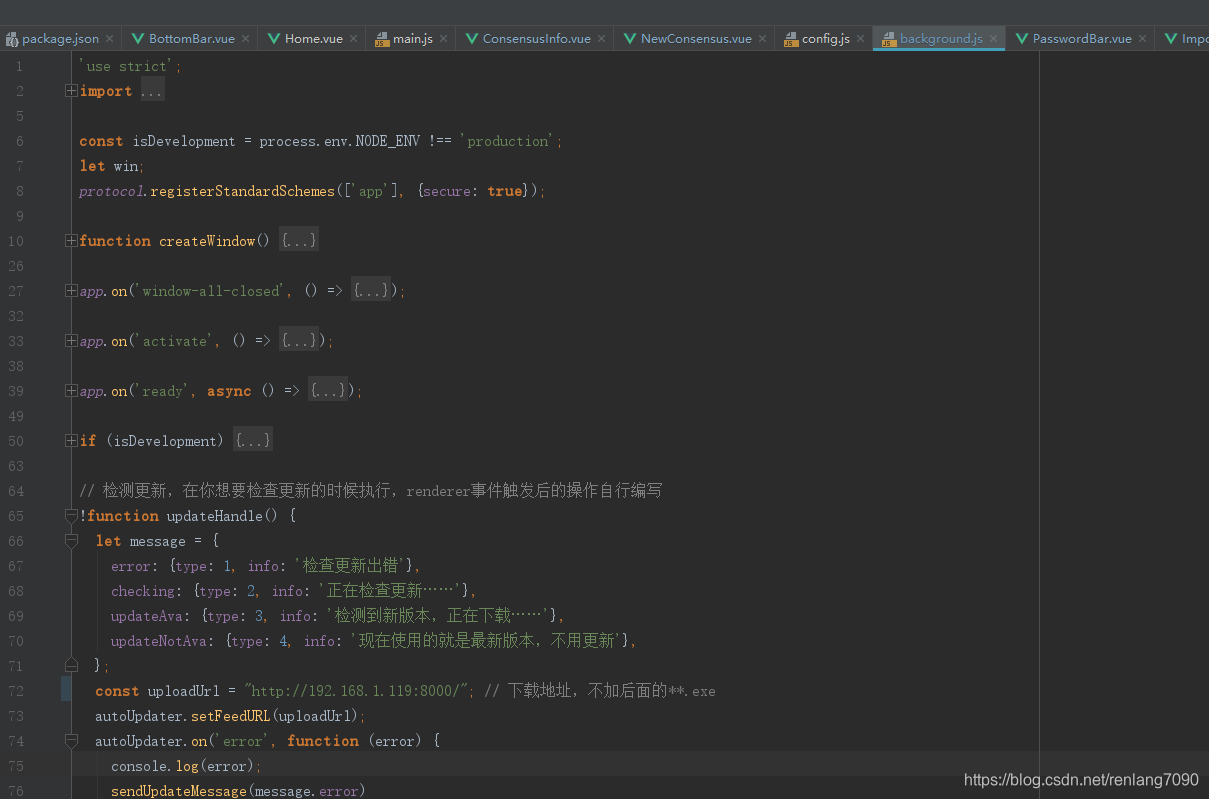Close the main.js tab

pos(444,39)
